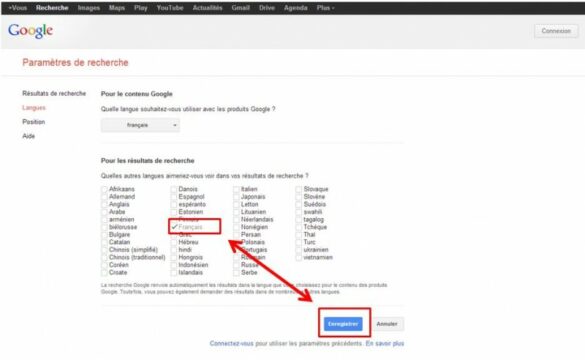Check the Anglais checkbox
Image resolution: width=585 pixels, height=360 pixels.
click(x=104, y=204)
